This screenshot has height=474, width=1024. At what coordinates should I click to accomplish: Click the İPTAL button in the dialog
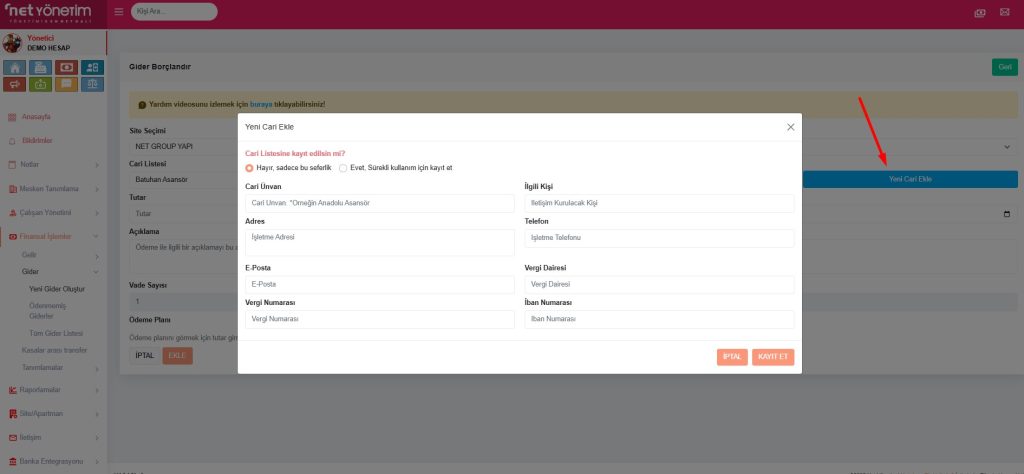pyautogui.click(x=731, y=357)
